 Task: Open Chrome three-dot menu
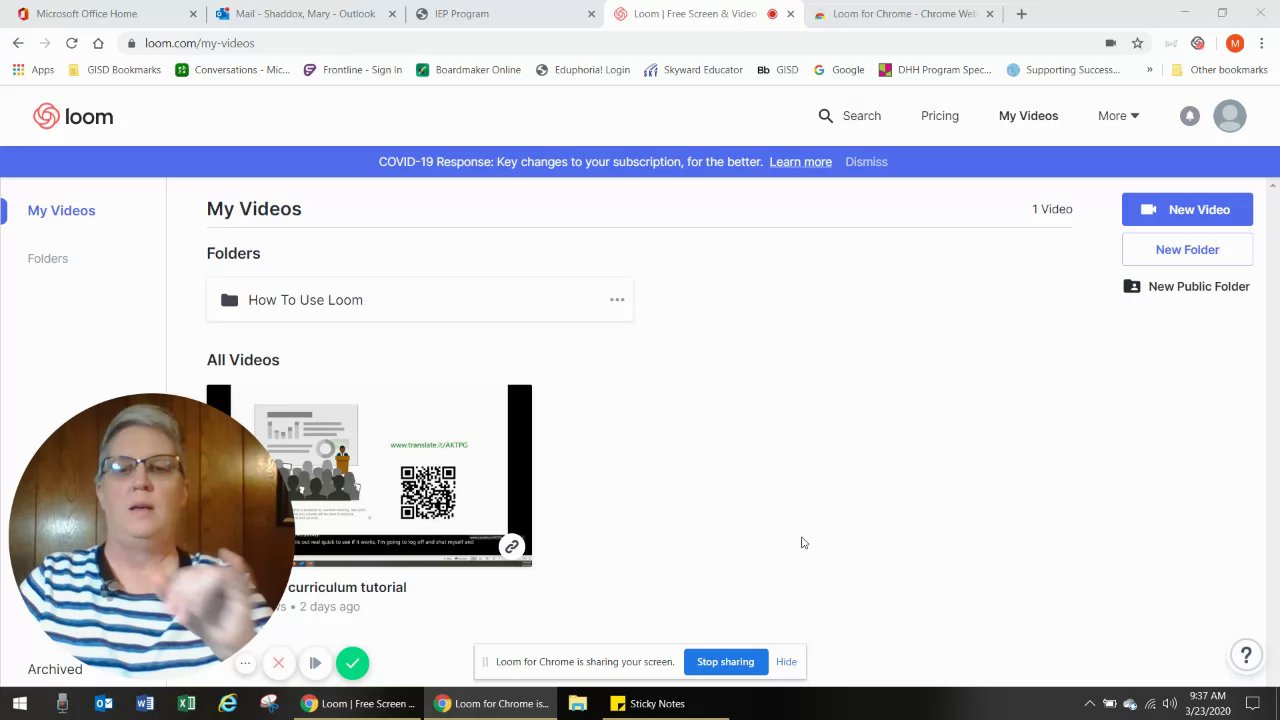click(x=1262, y=43)
